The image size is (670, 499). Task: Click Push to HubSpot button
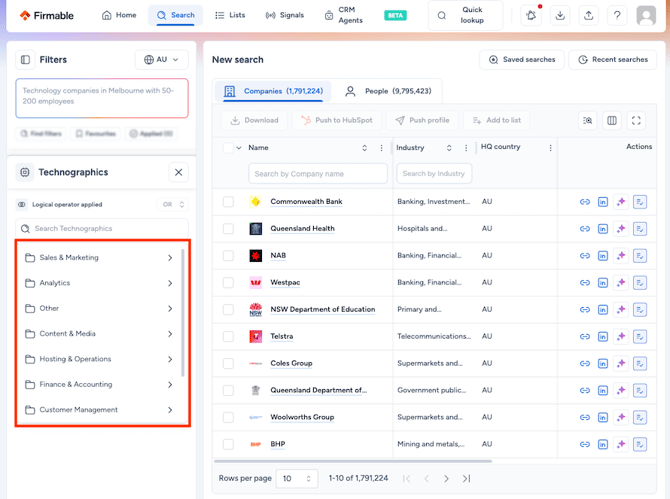pos(337,120)
